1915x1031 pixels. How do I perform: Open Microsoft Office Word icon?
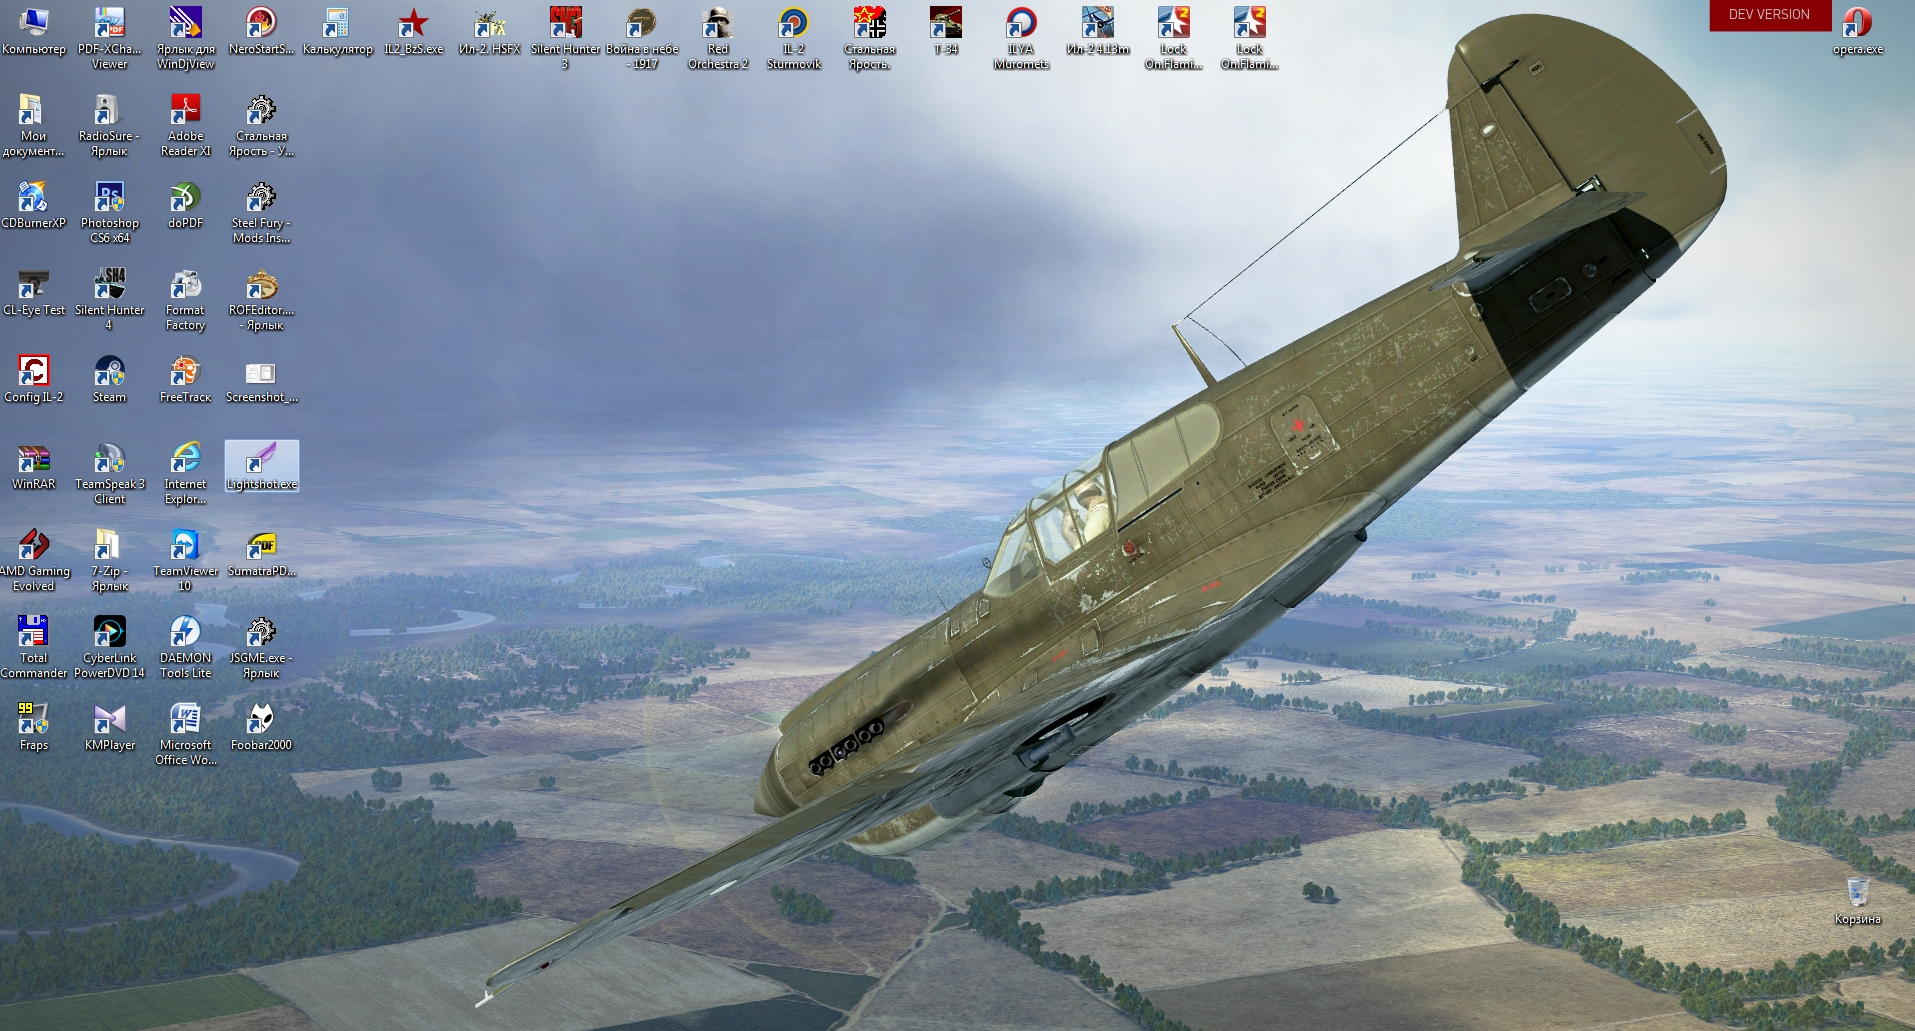point(185,733)
